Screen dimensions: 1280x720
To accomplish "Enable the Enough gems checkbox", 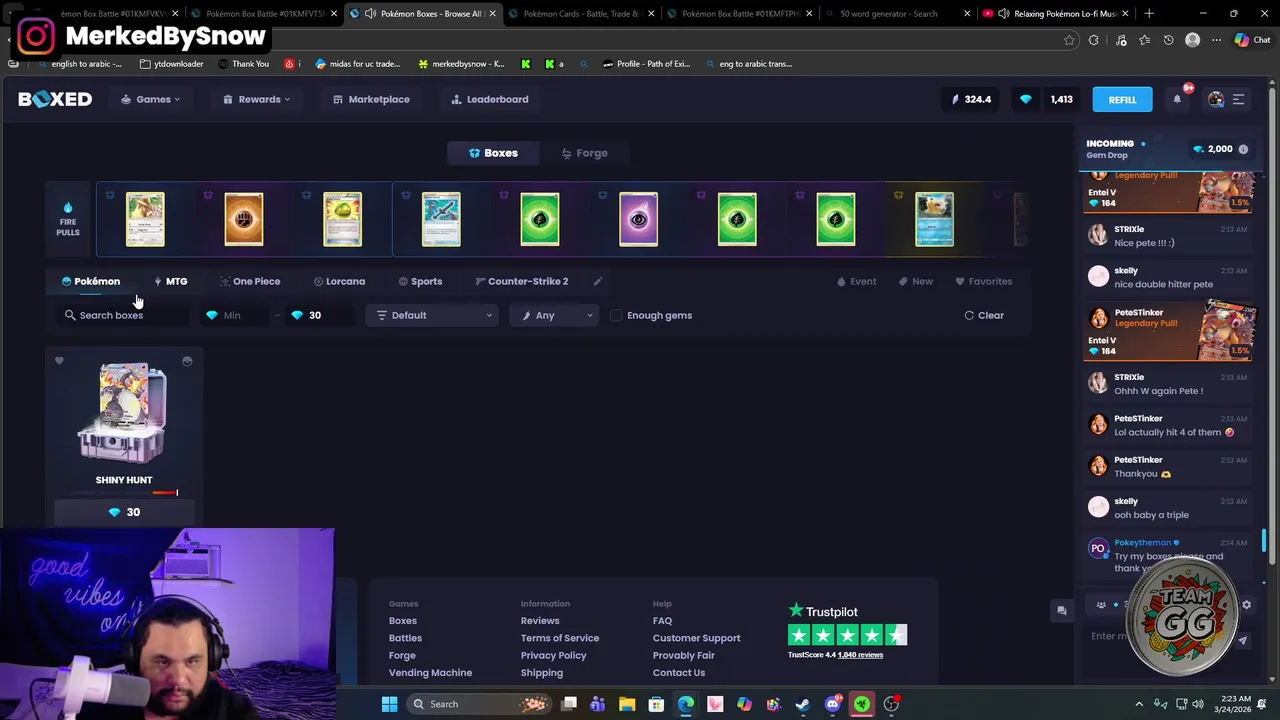I will click(616, 315).
